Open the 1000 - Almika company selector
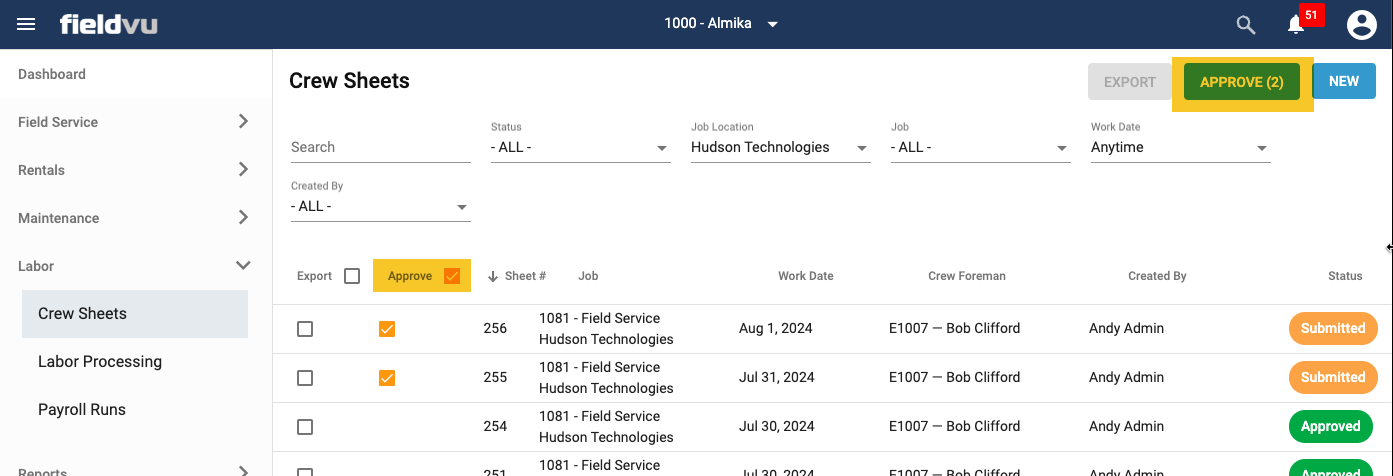The width and height of the screenshot is (1393, 476). coord(721,24)
